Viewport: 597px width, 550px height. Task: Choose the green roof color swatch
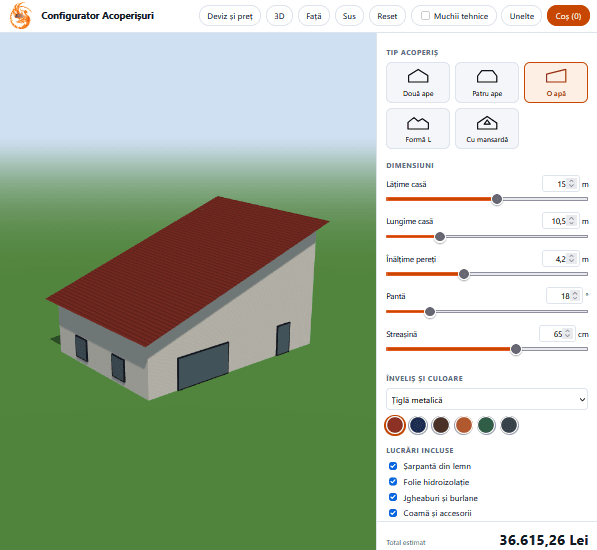coord(486,425)
